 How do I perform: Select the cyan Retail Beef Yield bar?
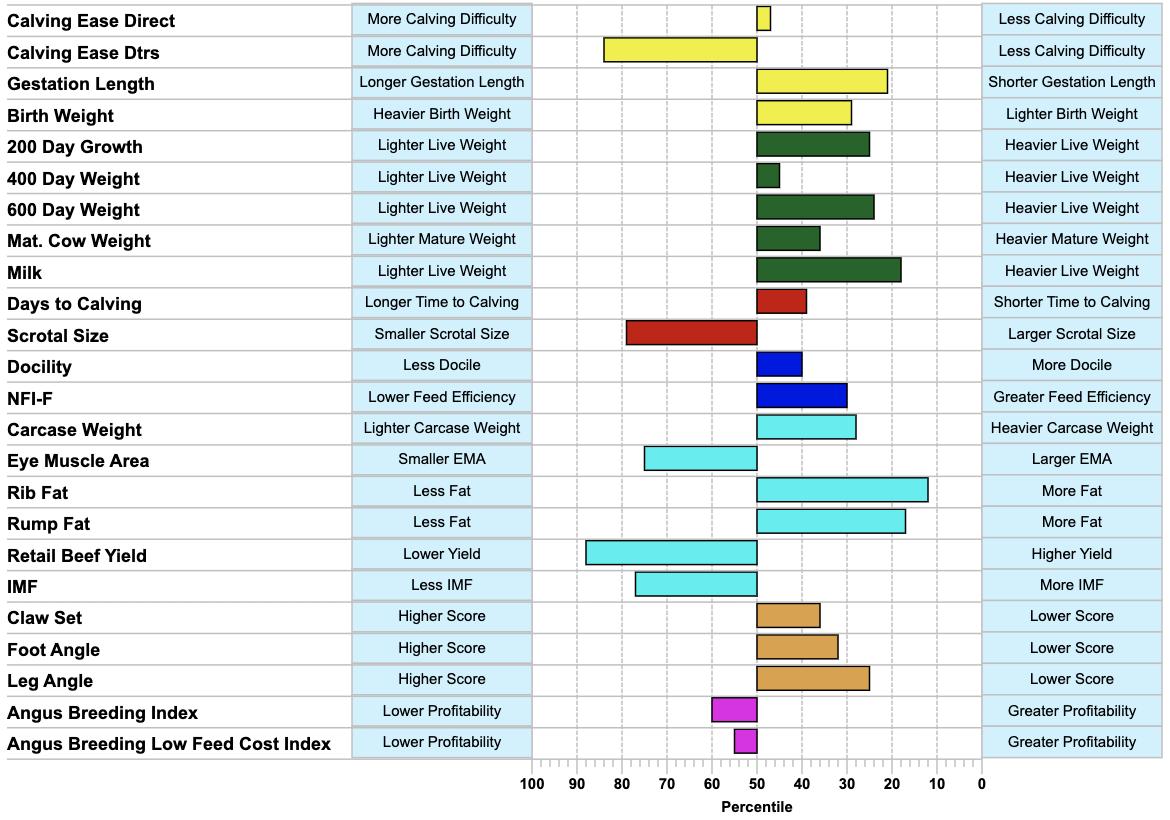tap(672, 553)
